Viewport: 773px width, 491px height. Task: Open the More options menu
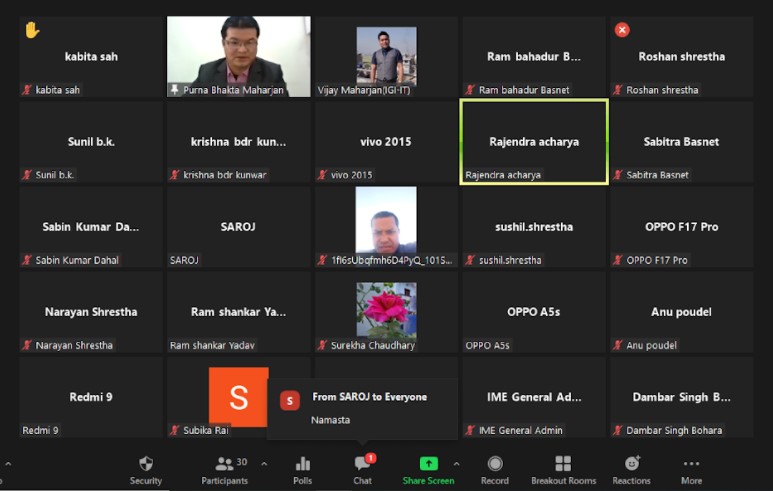(691, 469)
